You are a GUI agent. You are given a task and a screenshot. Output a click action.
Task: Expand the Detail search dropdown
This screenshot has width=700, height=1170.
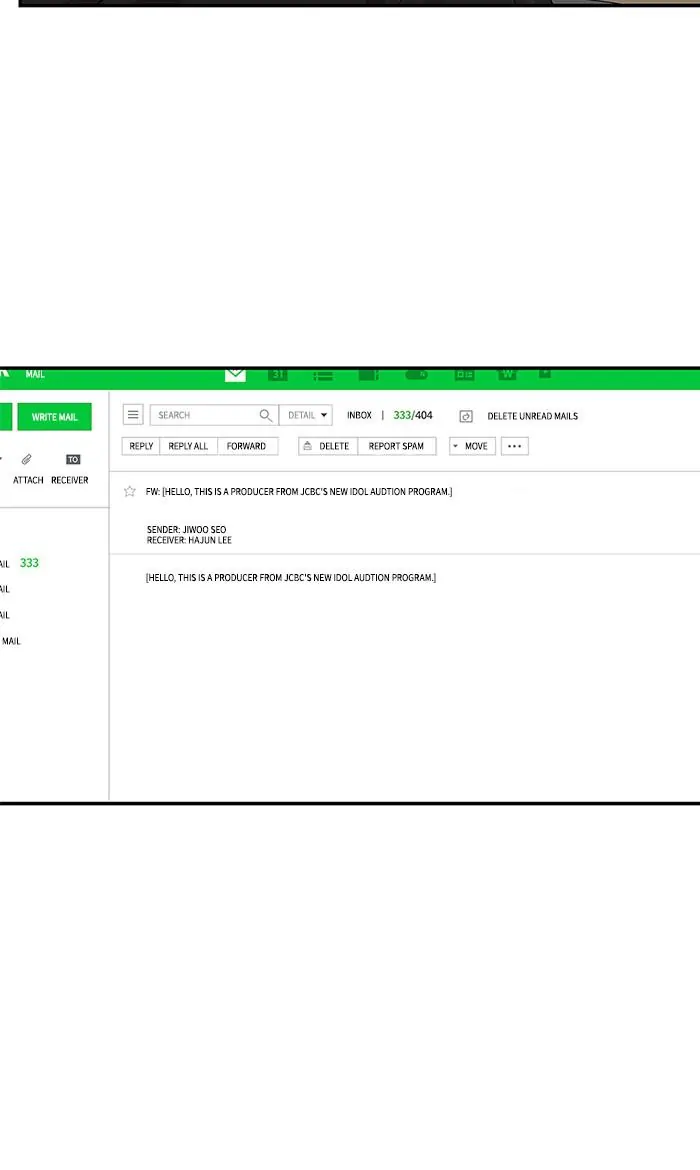[306, 415]
